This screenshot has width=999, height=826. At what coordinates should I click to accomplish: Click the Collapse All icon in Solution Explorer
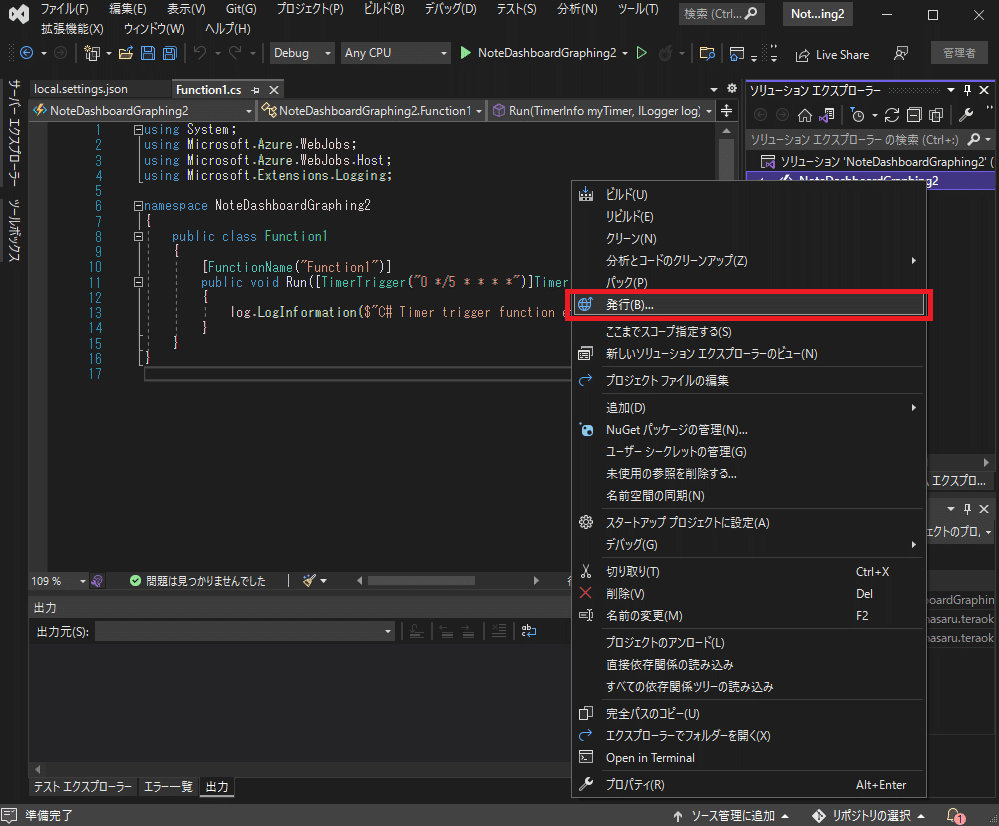point(914,115)
